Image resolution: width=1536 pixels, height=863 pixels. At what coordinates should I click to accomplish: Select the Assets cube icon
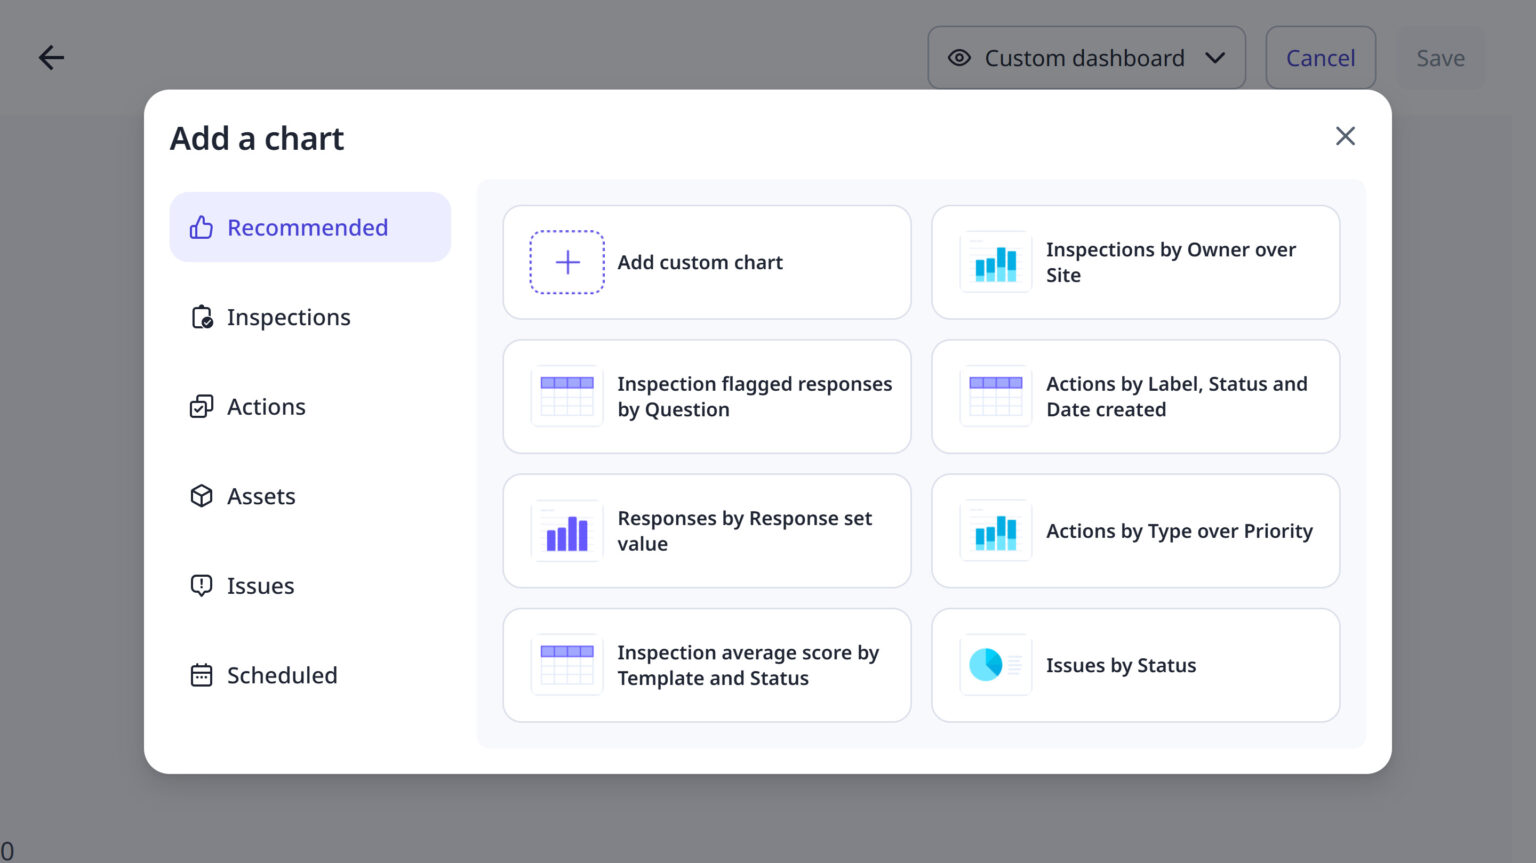(x=201, y=495)
